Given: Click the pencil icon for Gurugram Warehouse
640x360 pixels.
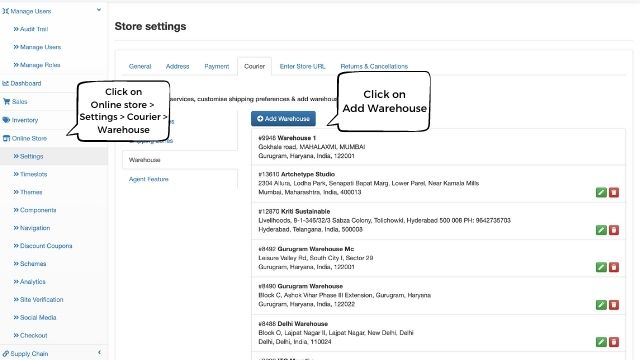Looking at the screenshot, I should pos(601,304).
